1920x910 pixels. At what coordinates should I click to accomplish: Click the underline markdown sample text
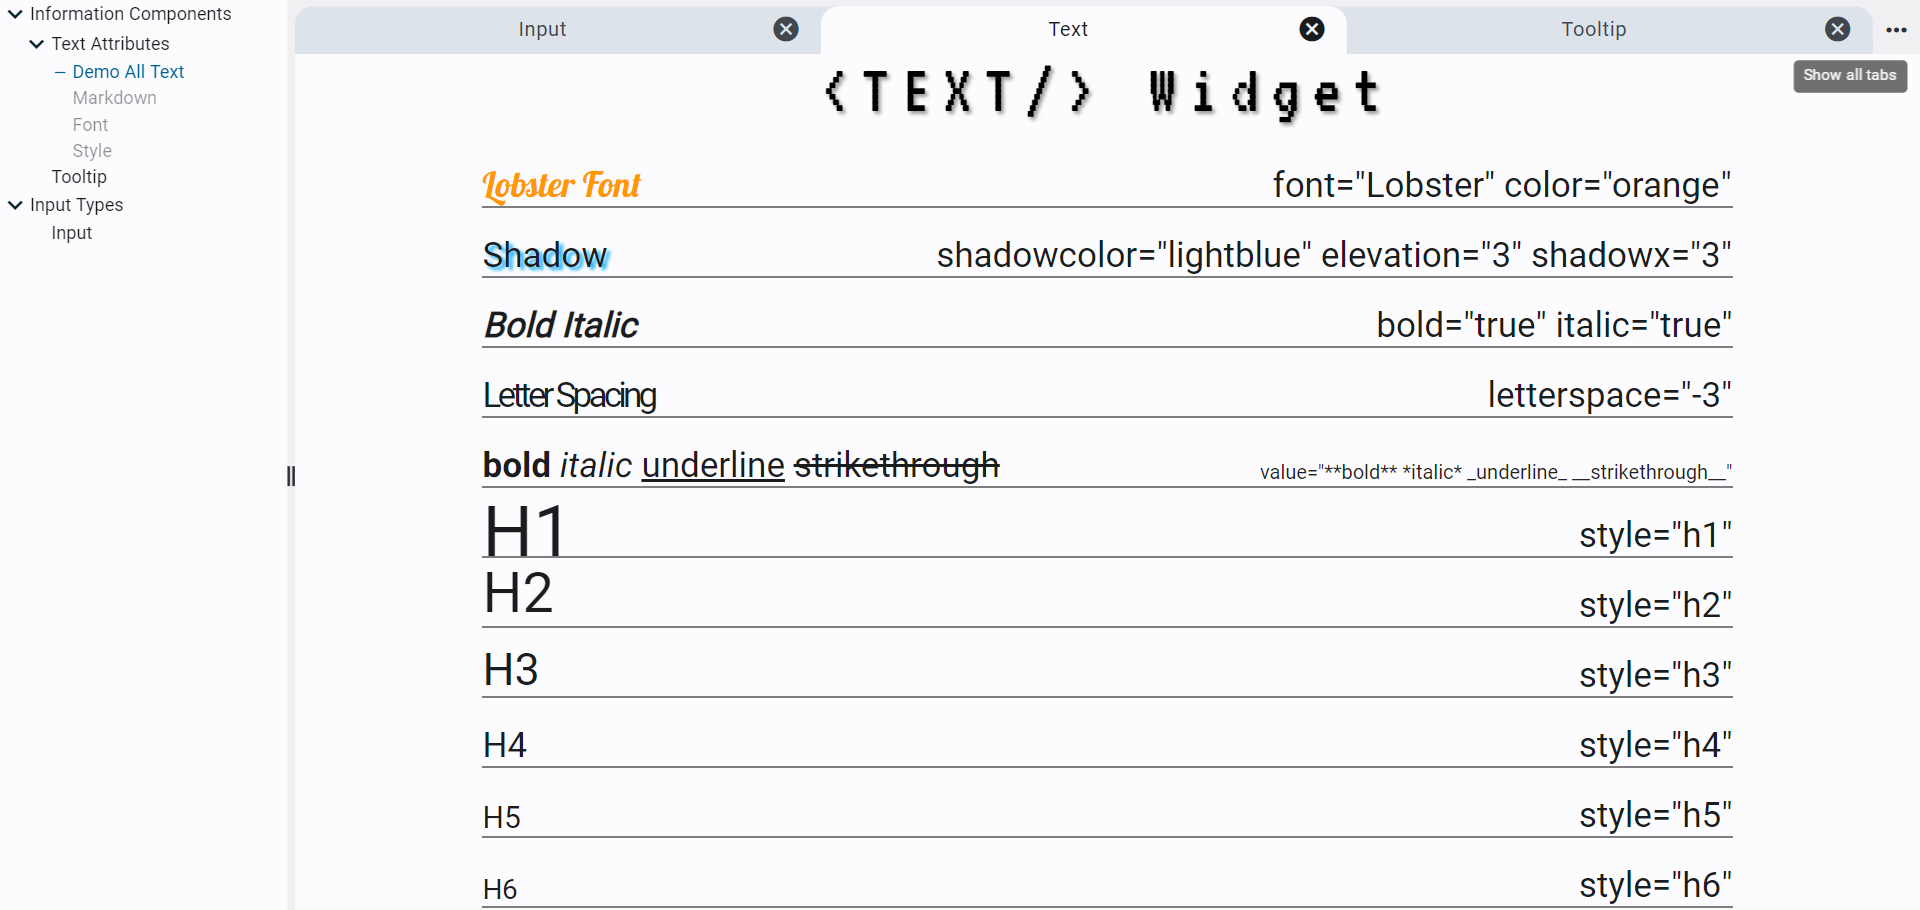coord(712,466)
